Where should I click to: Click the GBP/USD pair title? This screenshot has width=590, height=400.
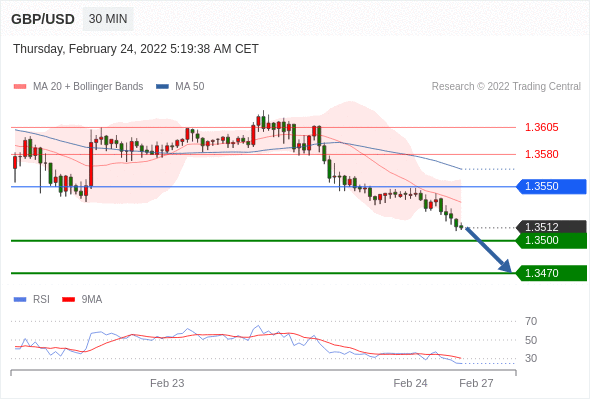point(43,19)
